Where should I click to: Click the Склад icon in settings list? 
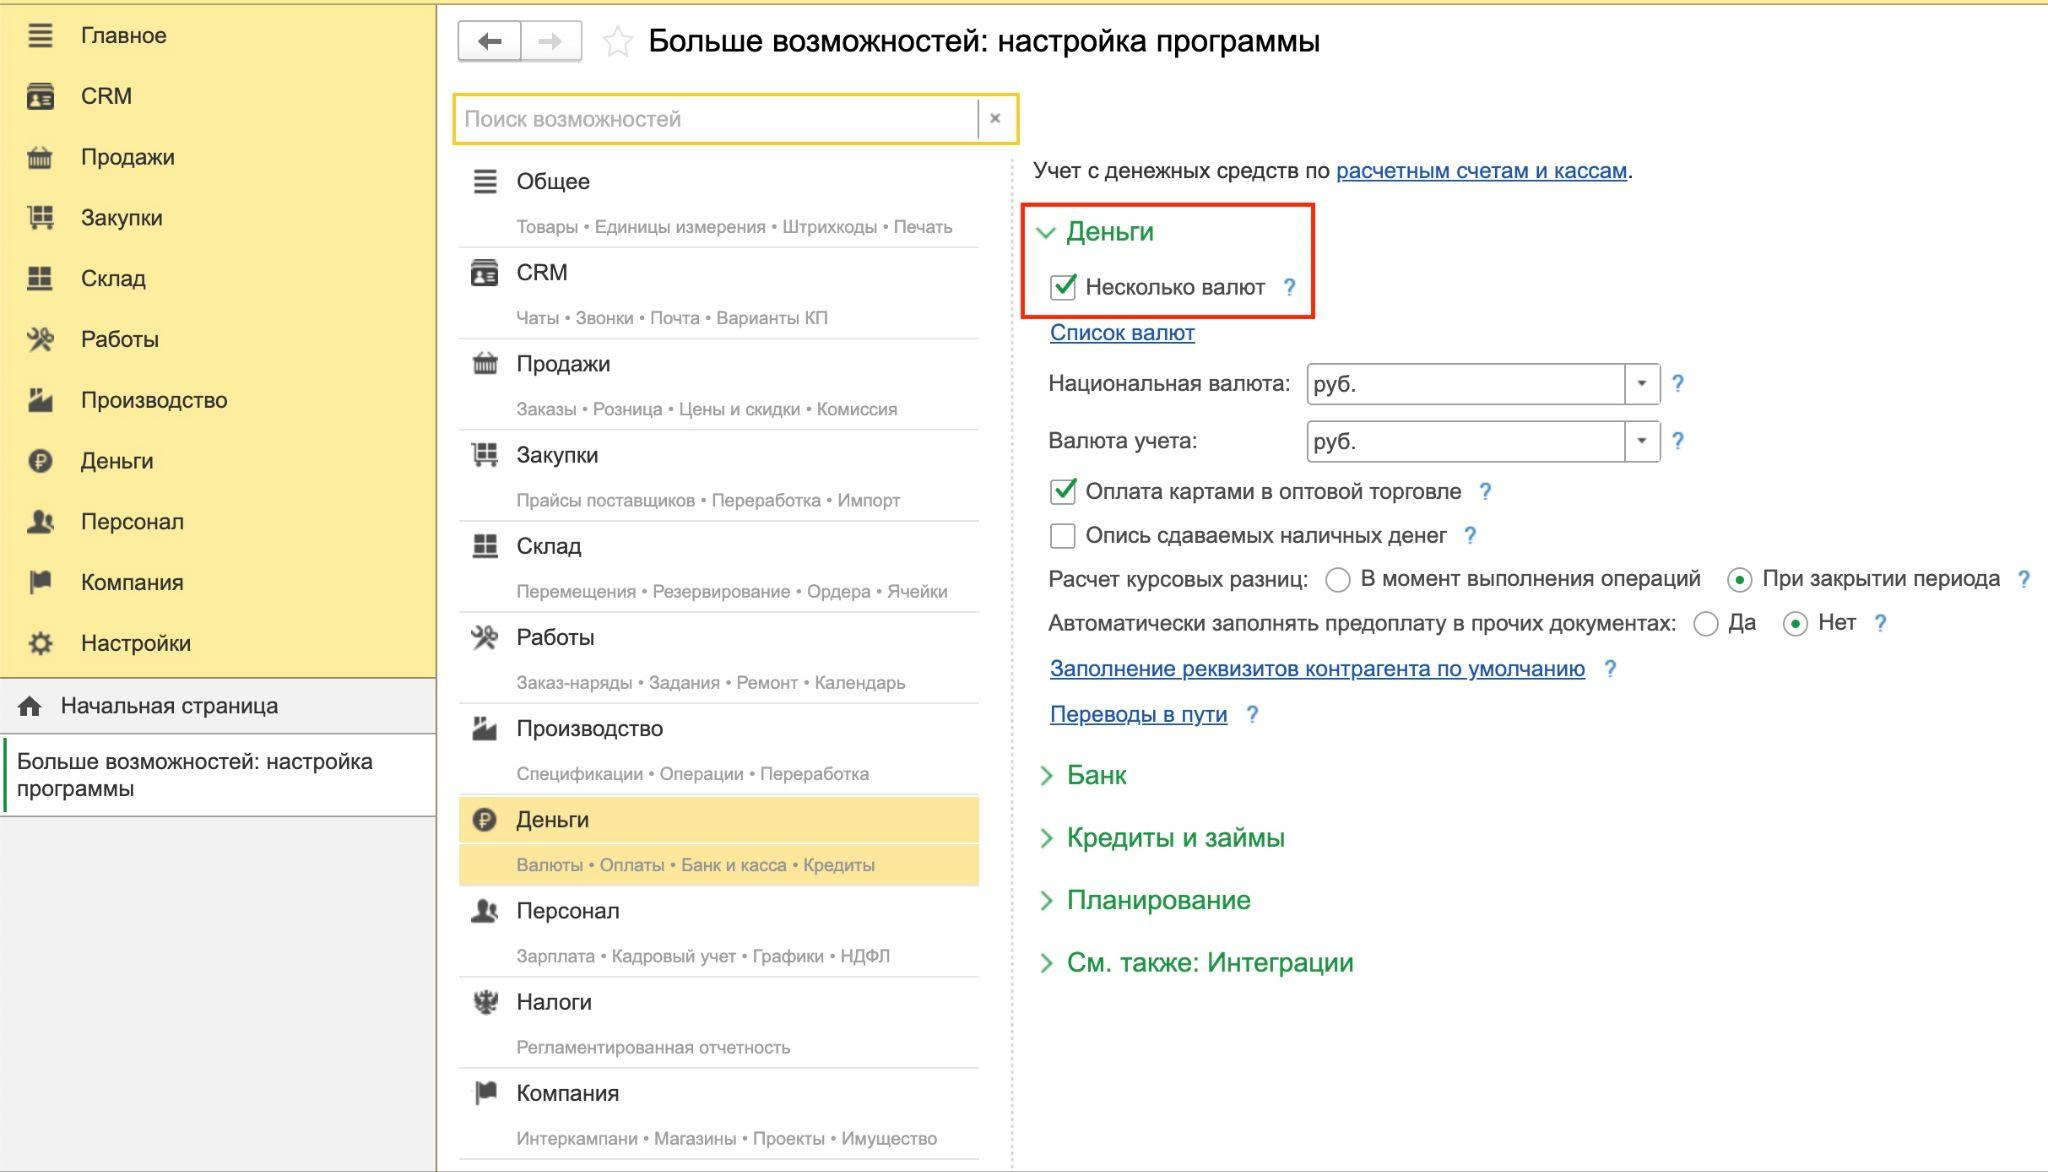click(485, 546)
